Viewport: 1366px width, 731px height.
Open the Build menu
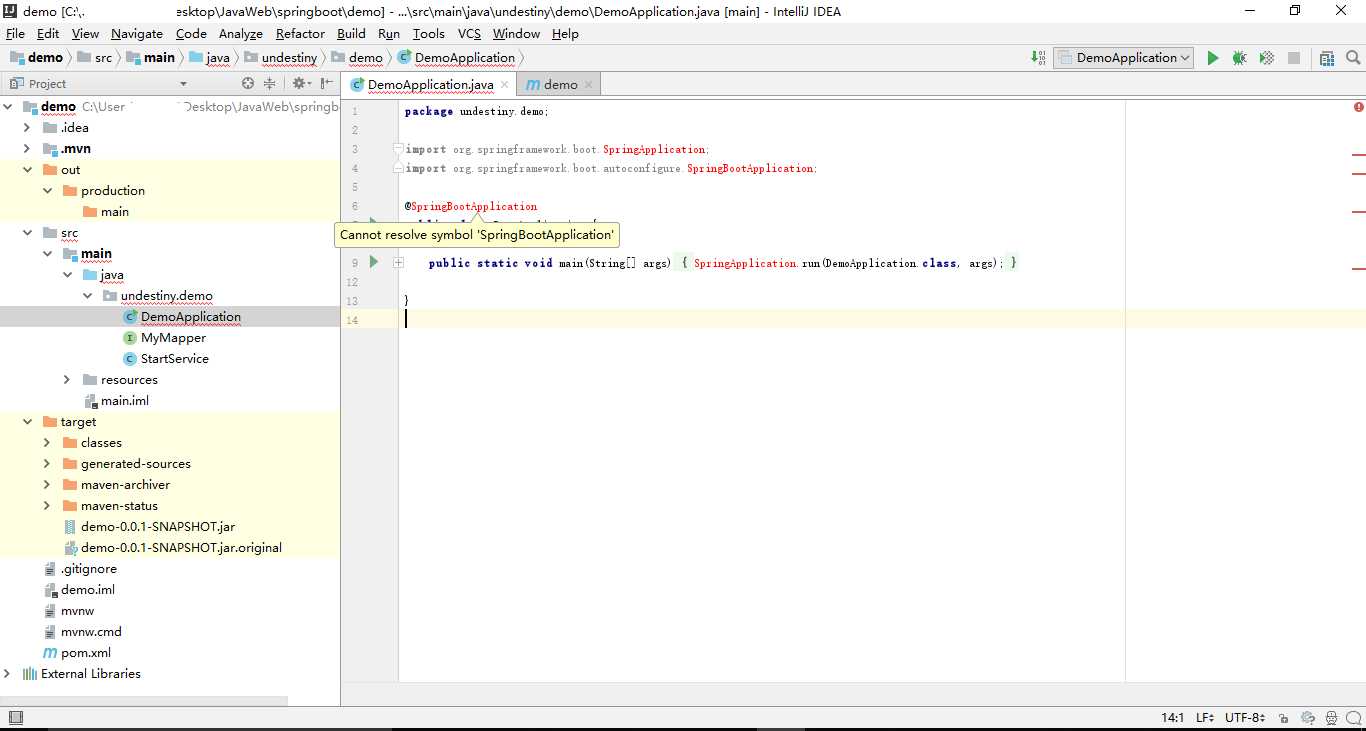click(351, 34)
